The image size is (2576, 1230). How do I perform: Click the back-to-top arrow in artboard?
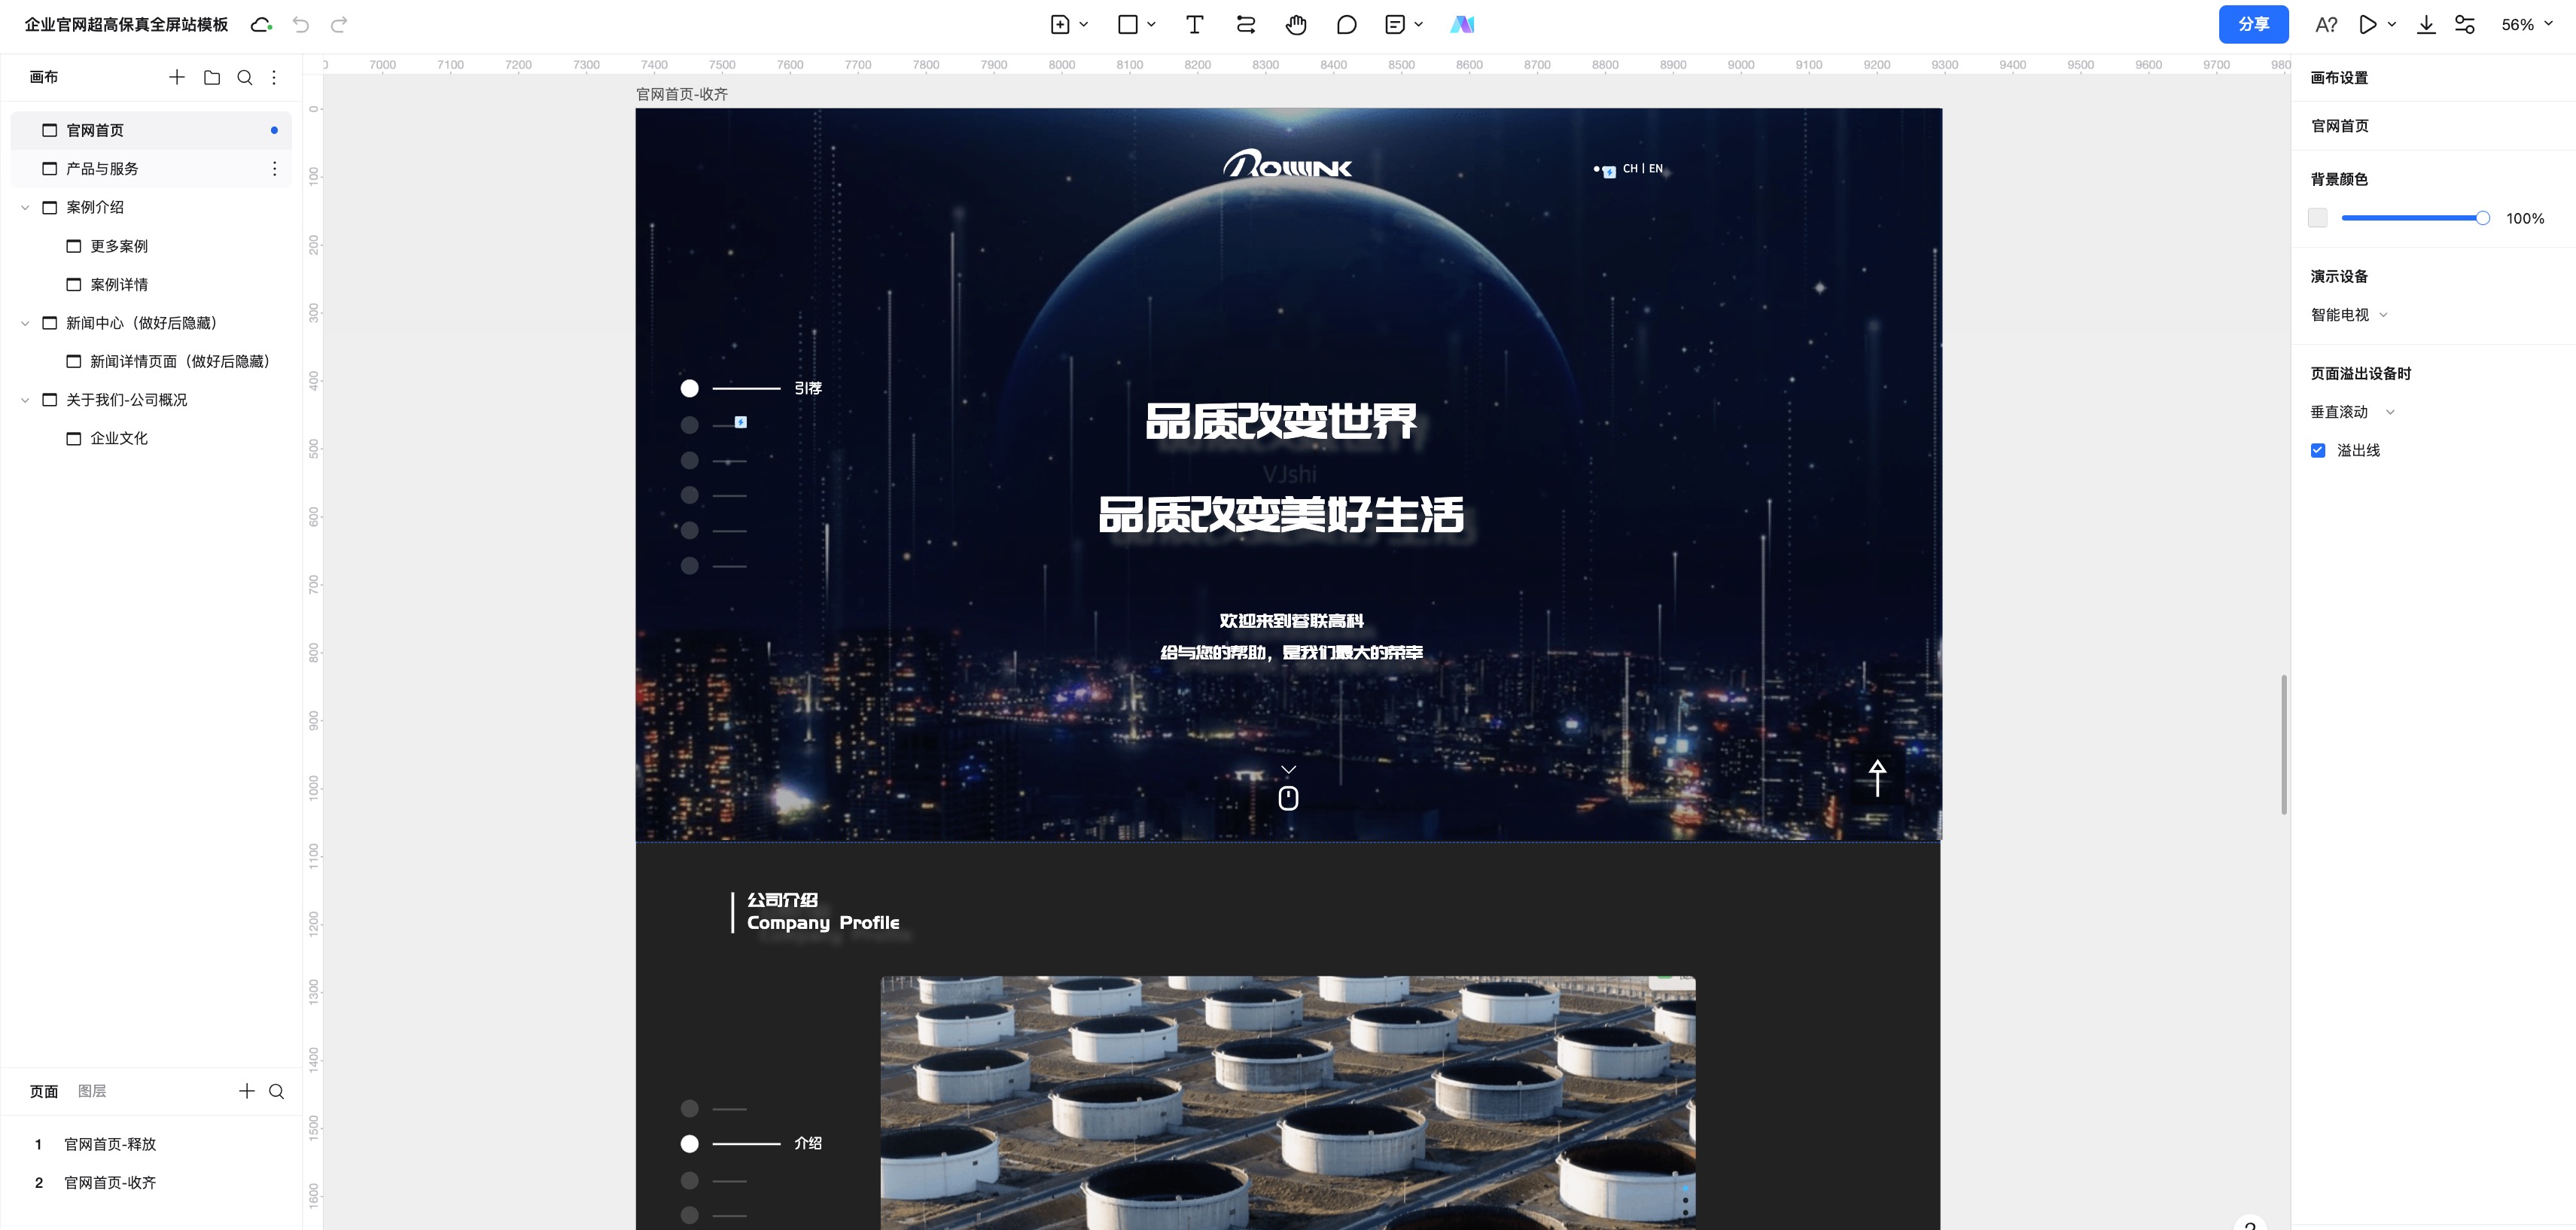(x=1877, y=778)
